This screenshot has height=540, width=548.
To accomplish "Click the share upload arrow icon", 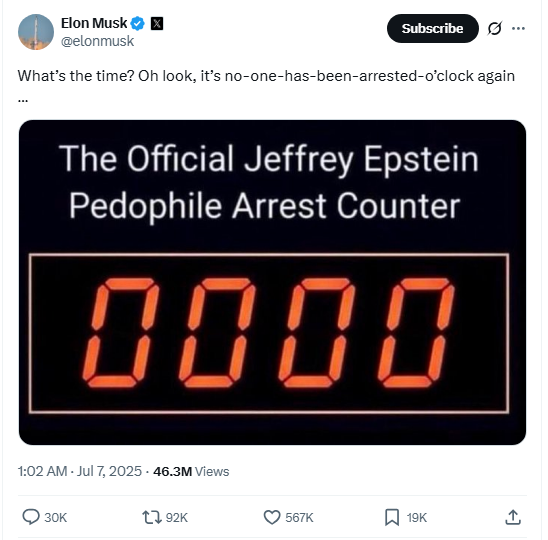I will click(x=513, y=517).
